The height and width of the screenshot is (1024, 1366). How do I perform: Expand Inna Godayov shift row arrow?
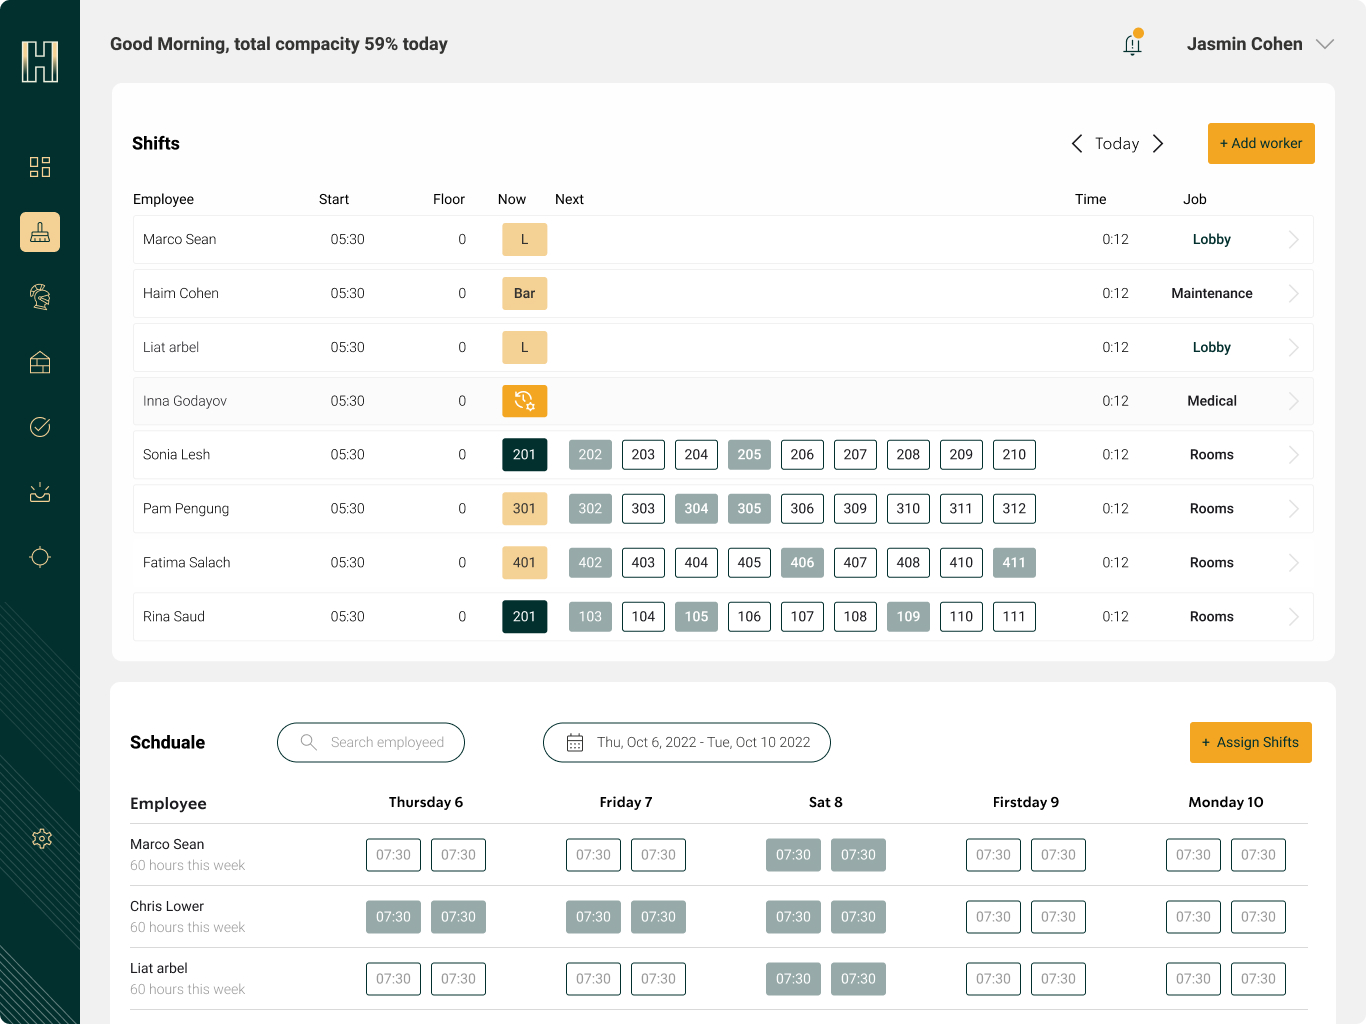click(x=1293, y=401)
